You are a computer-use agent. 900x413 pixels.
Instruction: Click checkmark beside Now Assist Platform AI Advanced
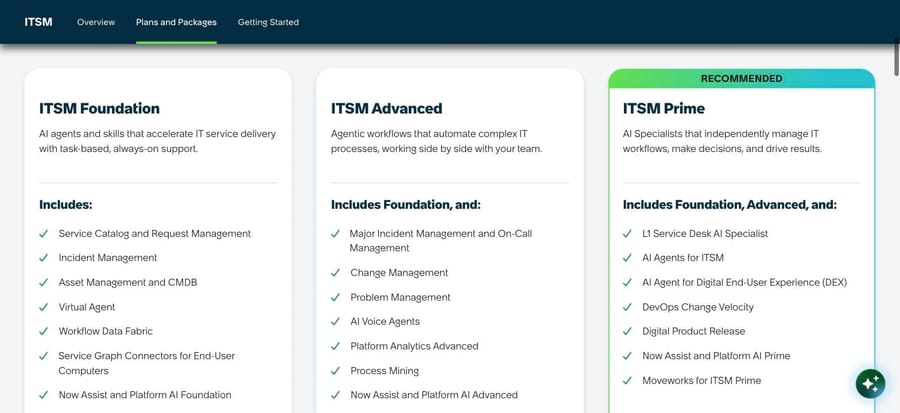pyautogui.click(x=335, y=395)
